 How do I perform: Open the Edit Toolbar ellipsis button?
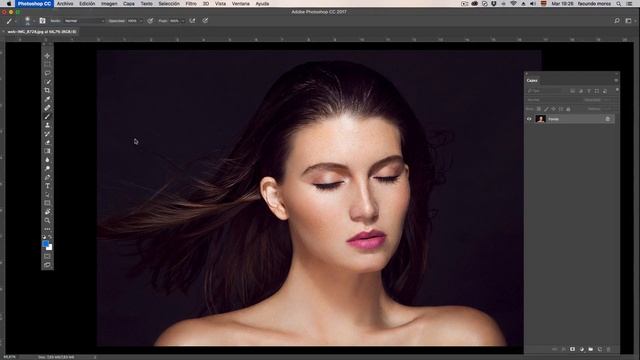click(x=47, y=229)
